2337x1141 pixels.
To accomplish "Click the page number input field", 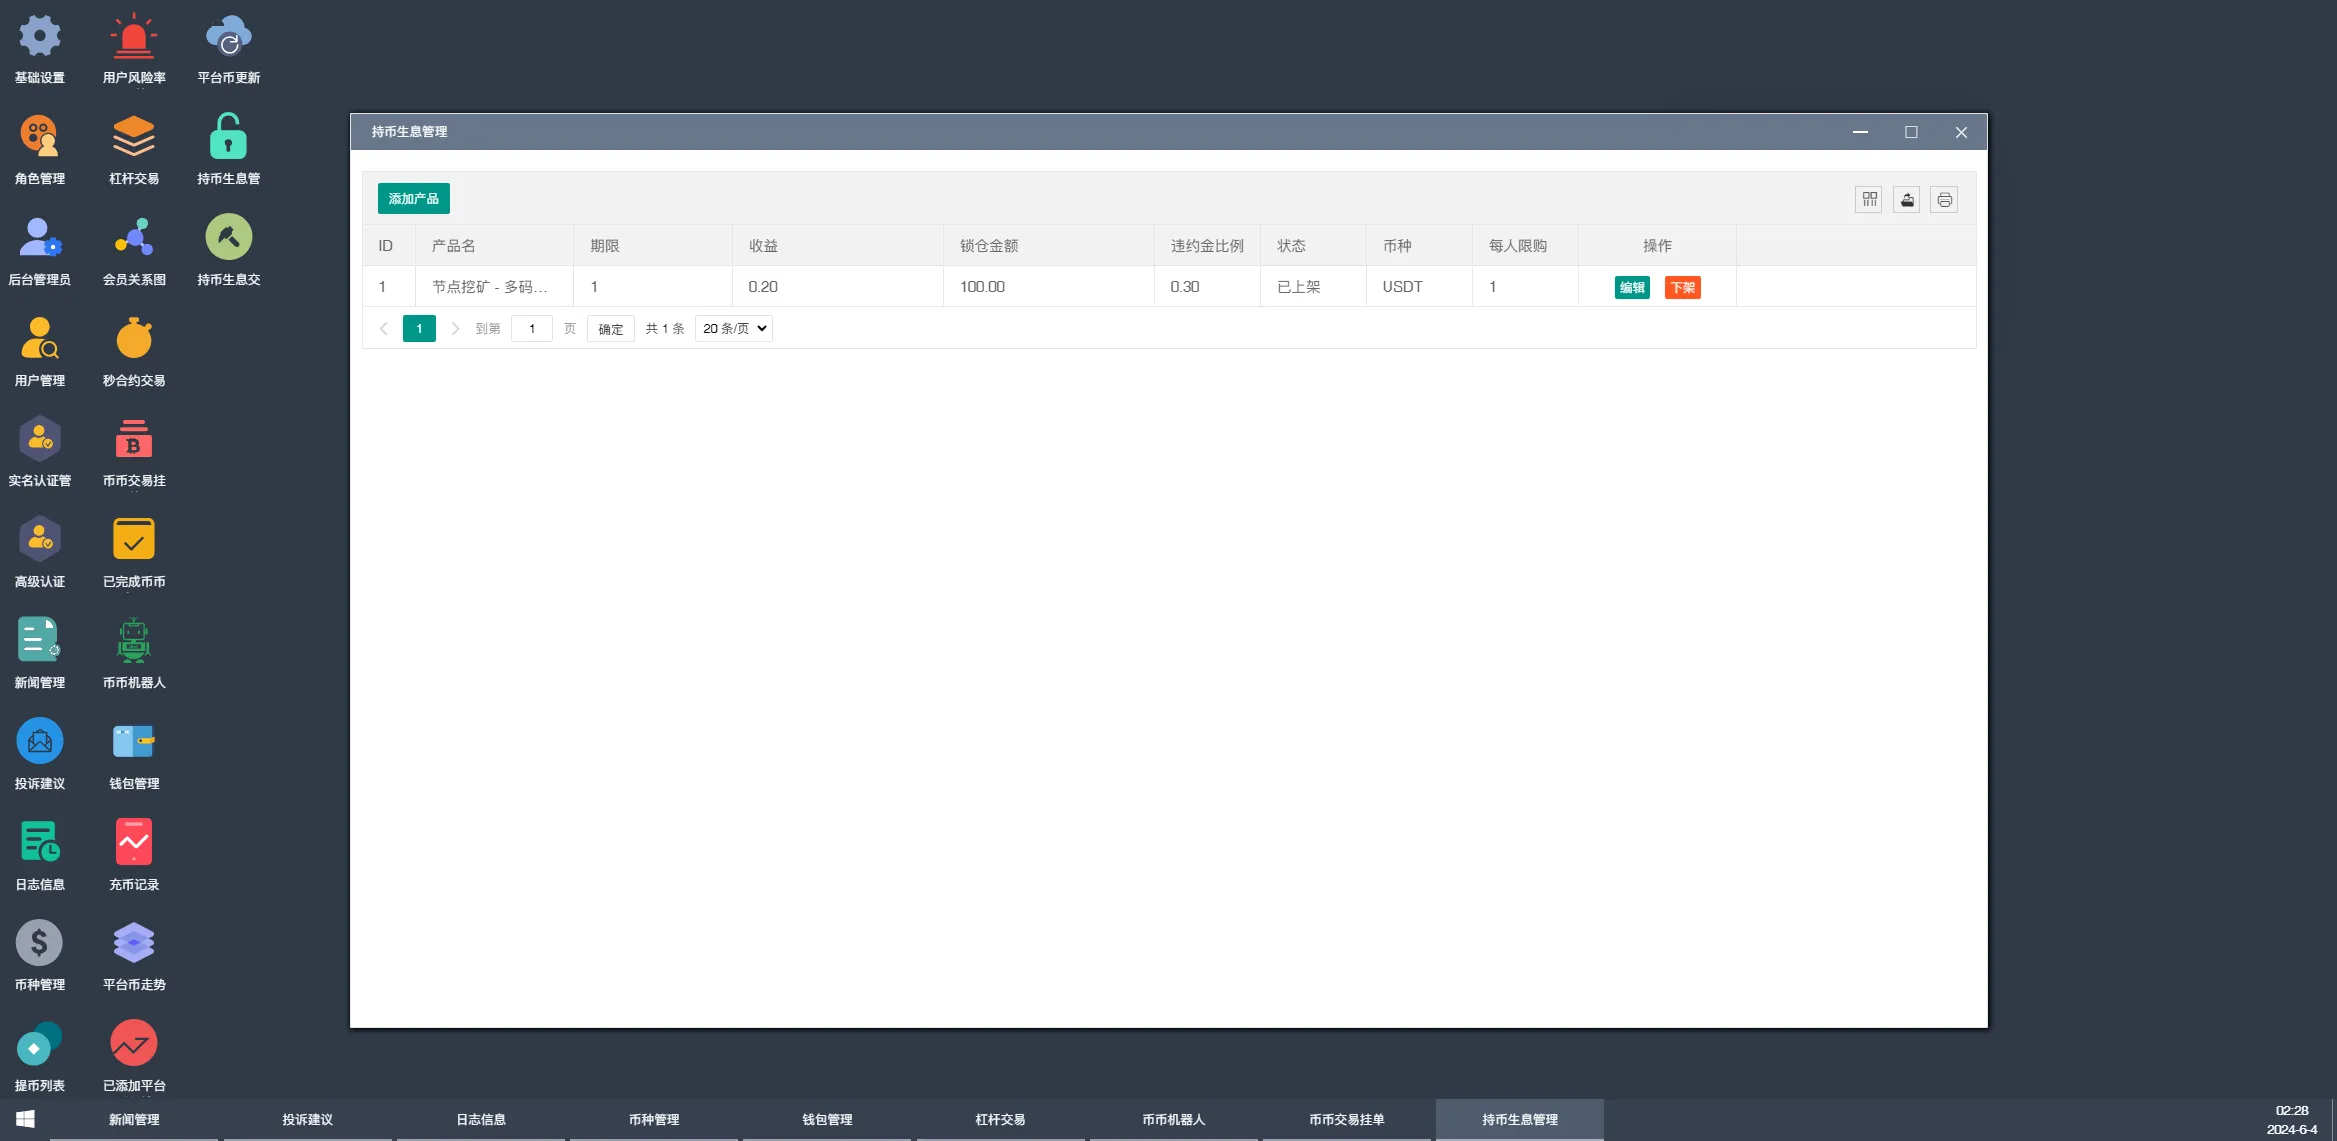I will [x=532, y=329].
